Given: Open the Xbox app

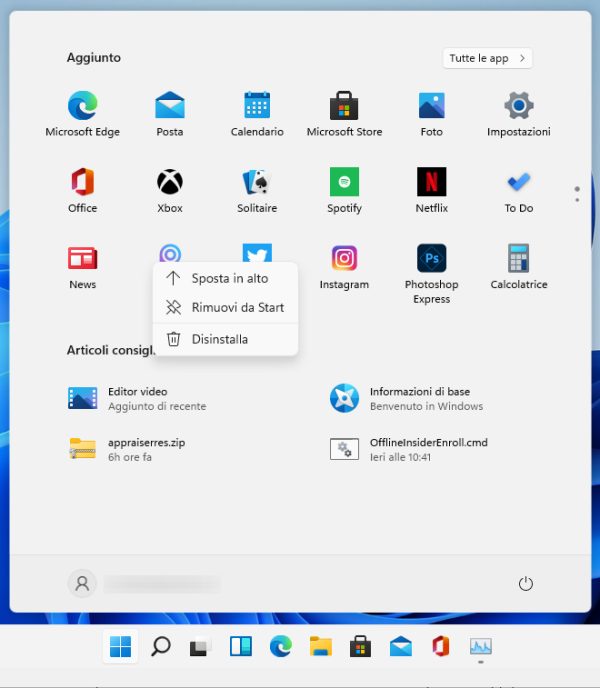Looking at the screenshot, I should (x=170, y=190).
